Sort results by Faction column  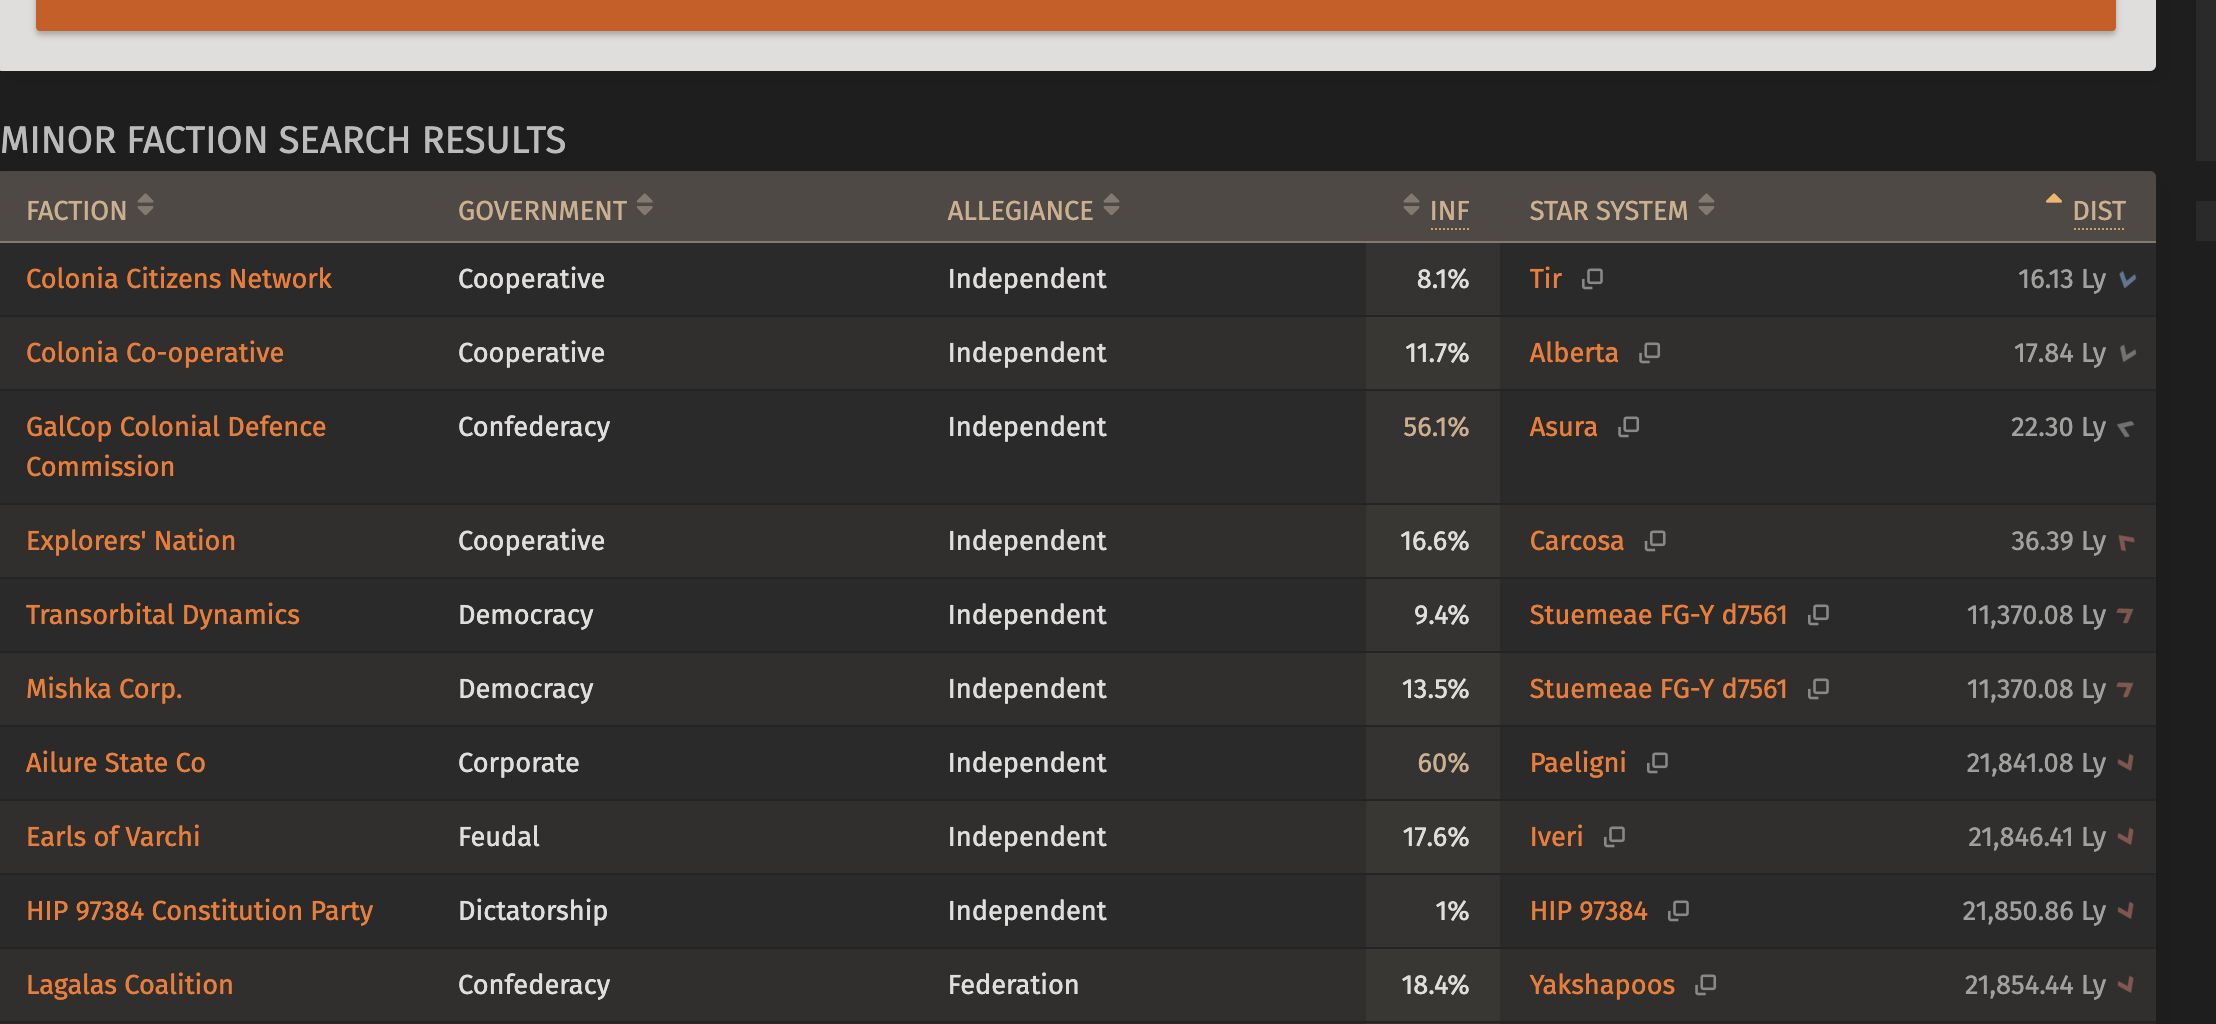pos(90,210)
